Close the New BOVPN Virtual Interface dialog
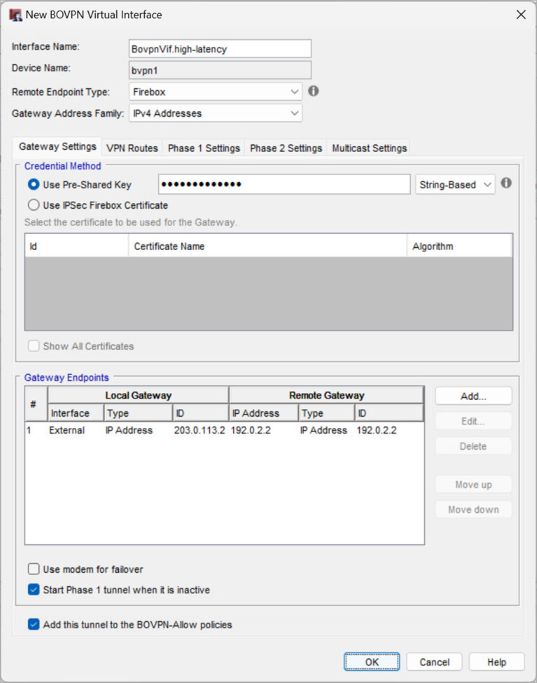537x683 pixels. [521, 15]
